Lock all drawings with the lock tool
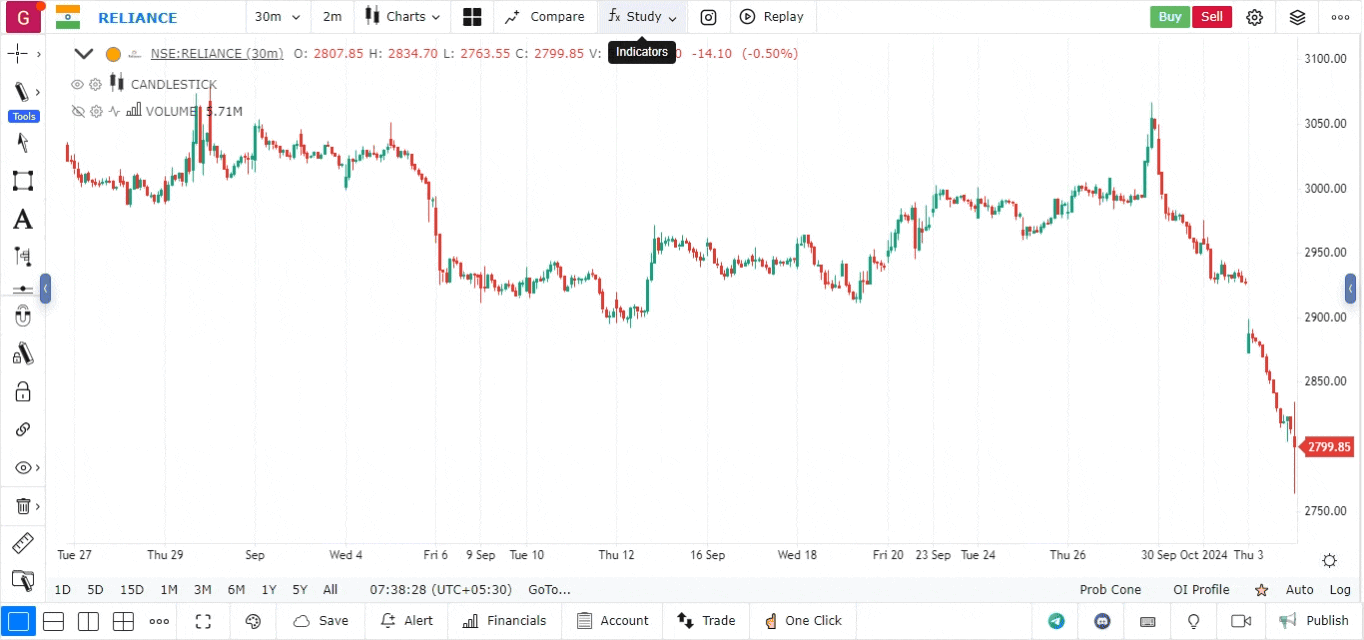Image resolution: width=1364 pixels, height=640 pixels. click(x=24, y=391)
